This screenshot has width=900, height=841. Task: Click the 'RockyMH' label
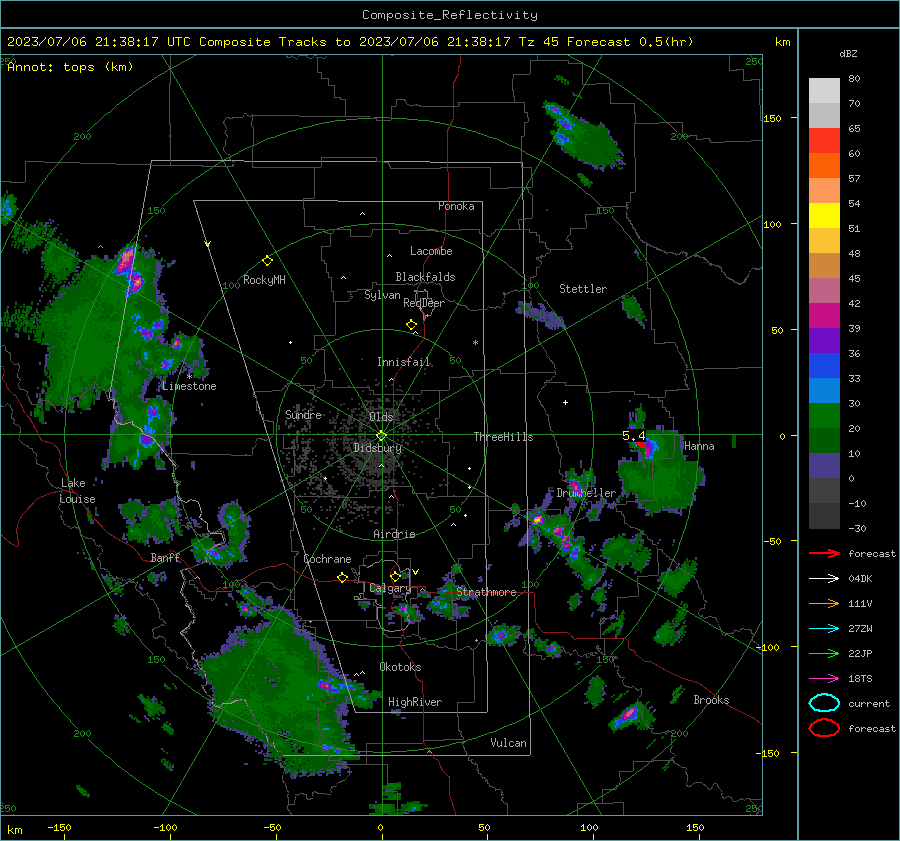pyautogui.click(x=264, y=280)
